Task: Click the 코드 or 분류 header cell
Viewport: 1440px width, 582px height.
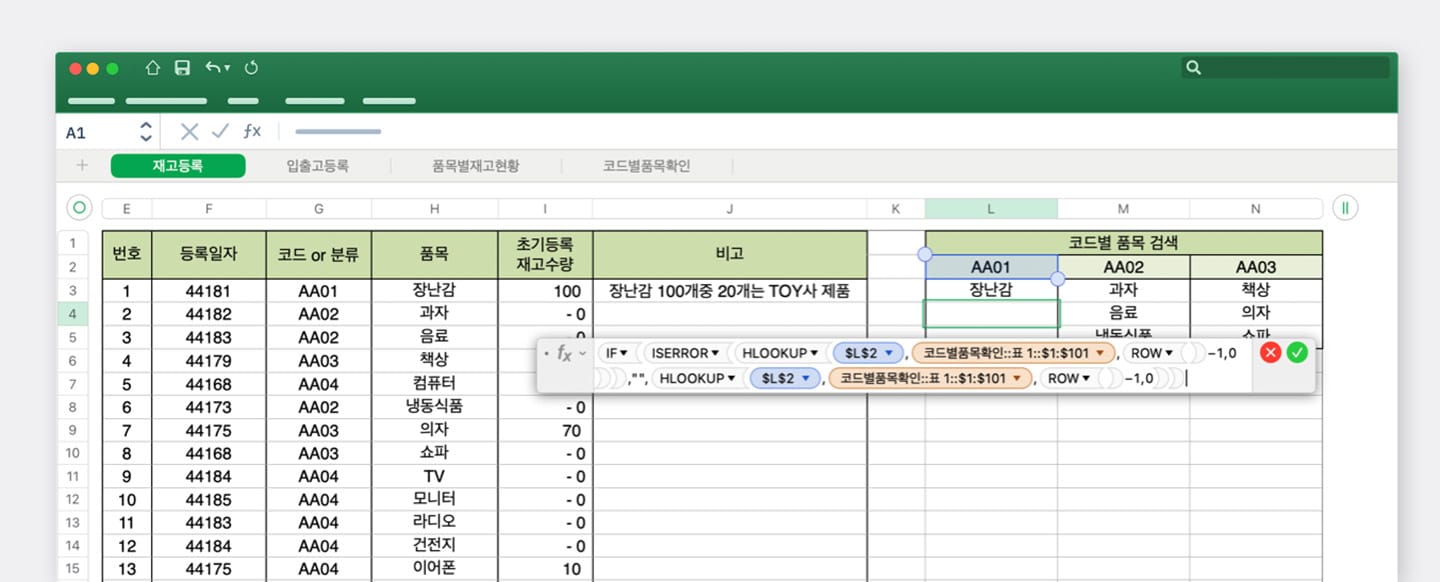Action: point(319,255)
